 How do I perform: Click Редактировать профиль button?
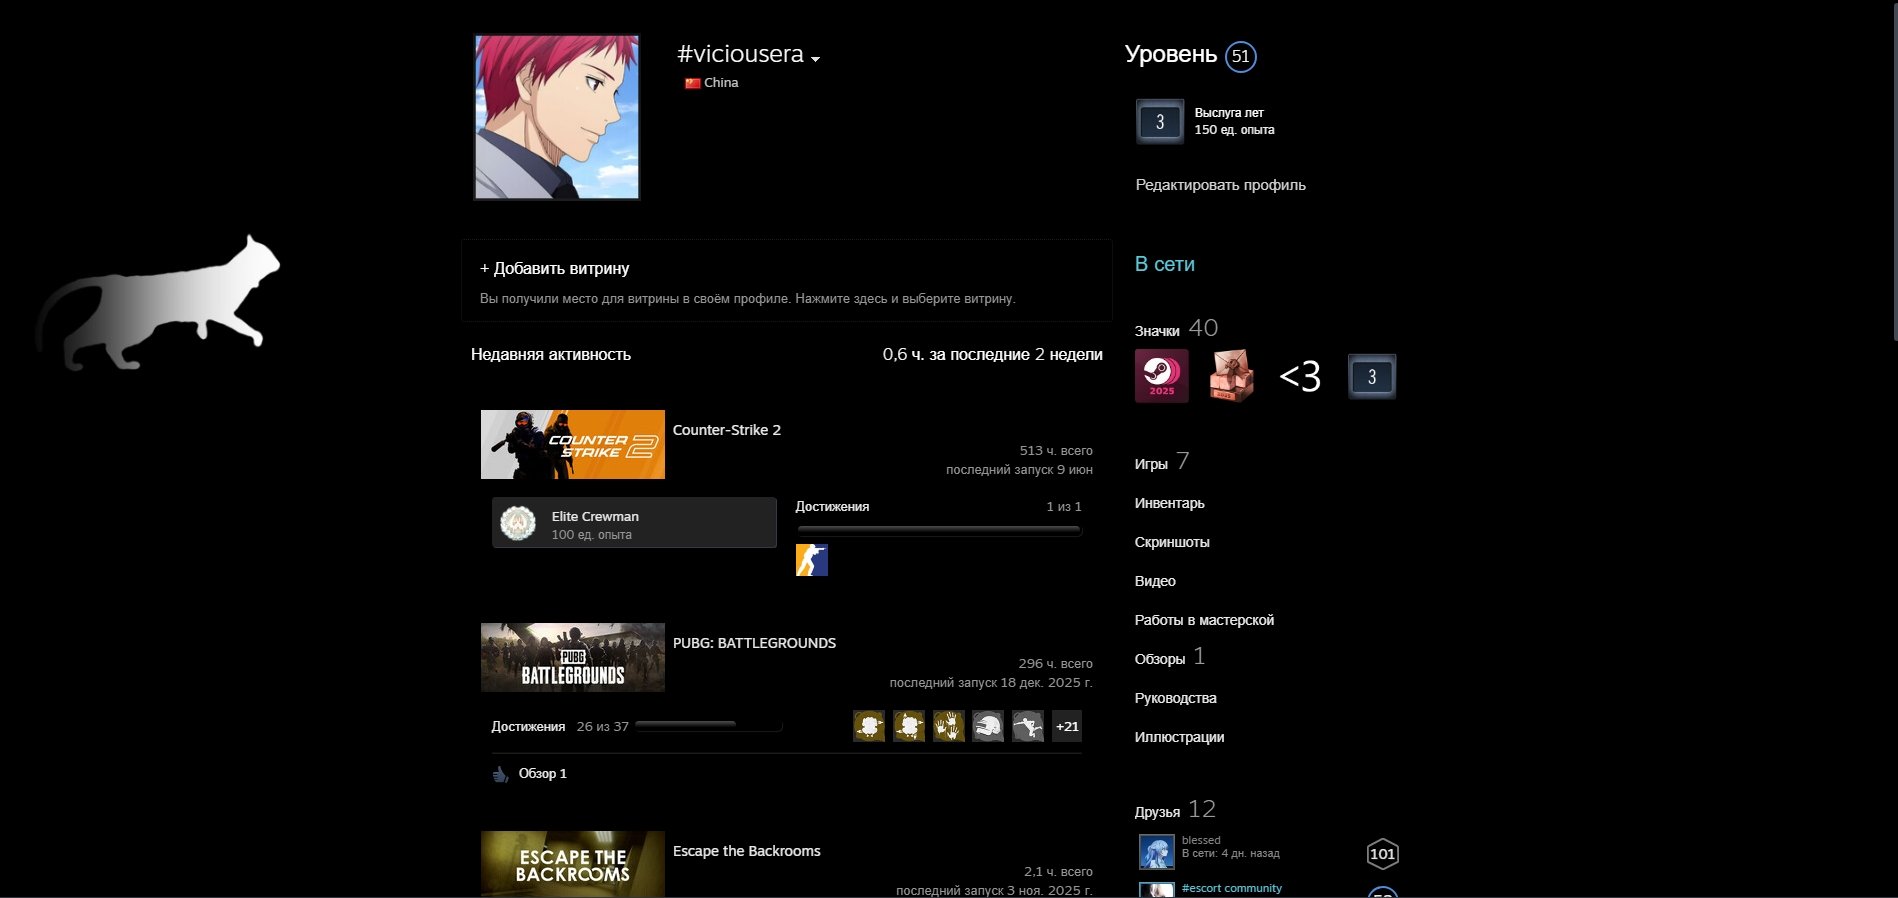coord(1220,185)
